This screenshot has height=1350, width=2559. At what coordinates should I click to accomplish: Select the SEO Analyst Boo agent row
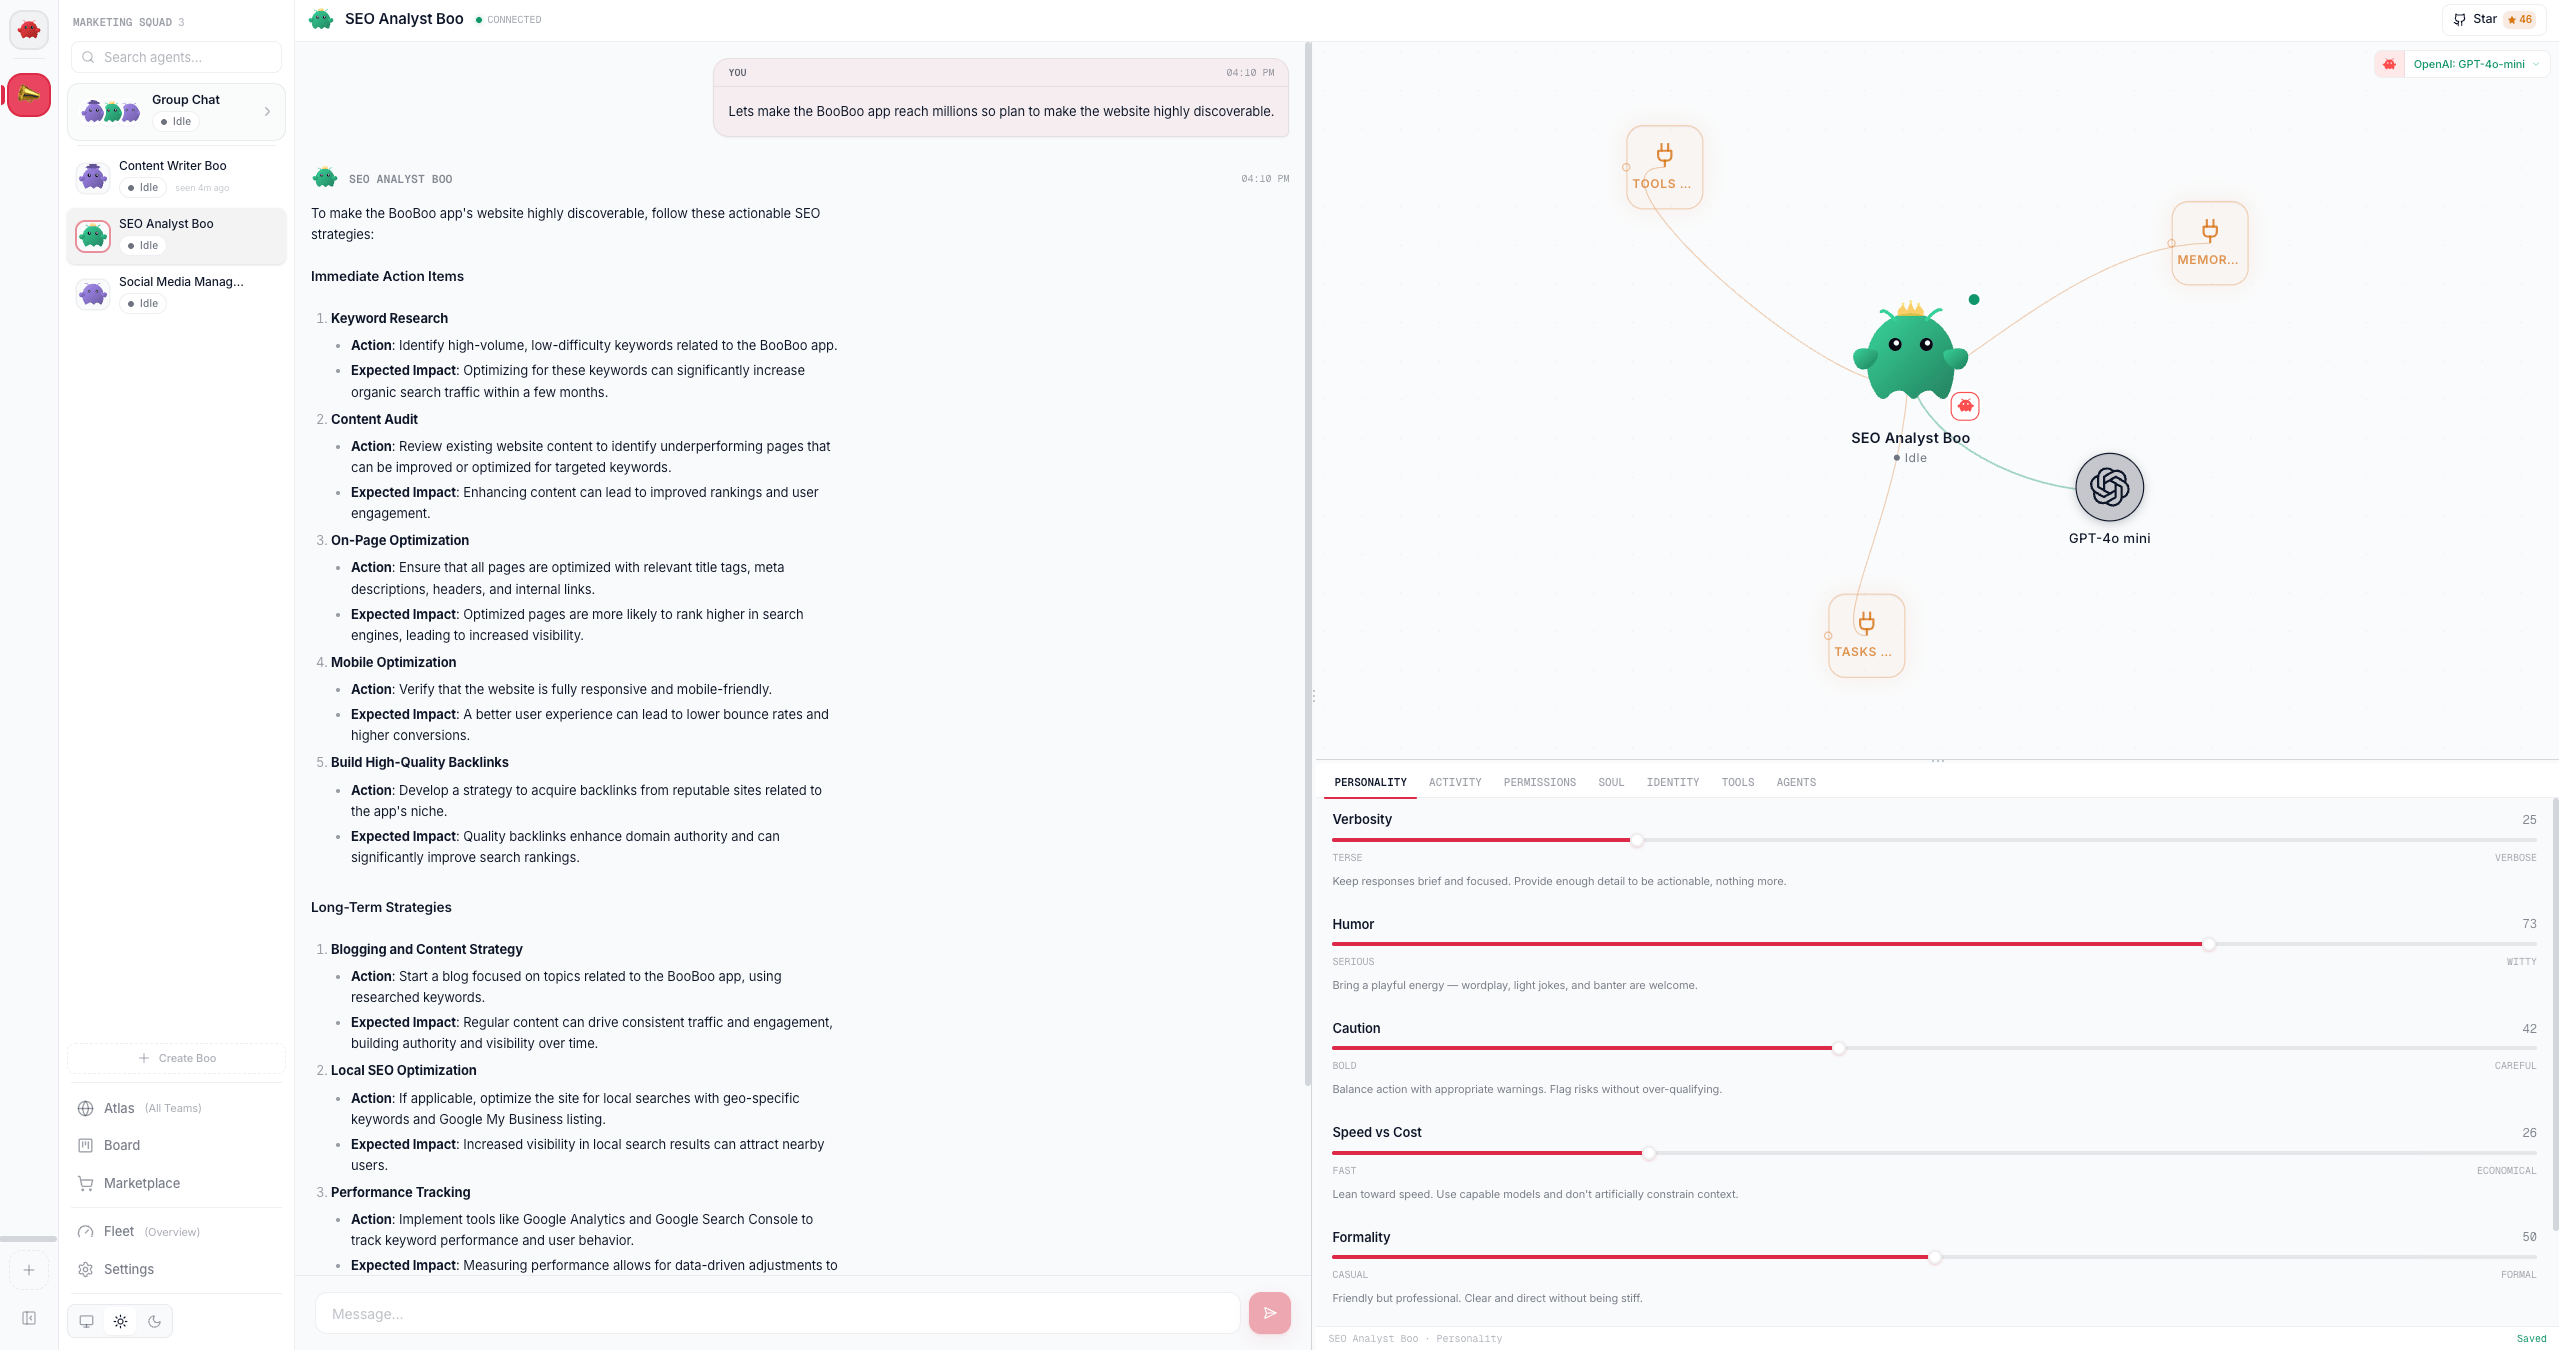pyautogui.click(x=176, y=236)
